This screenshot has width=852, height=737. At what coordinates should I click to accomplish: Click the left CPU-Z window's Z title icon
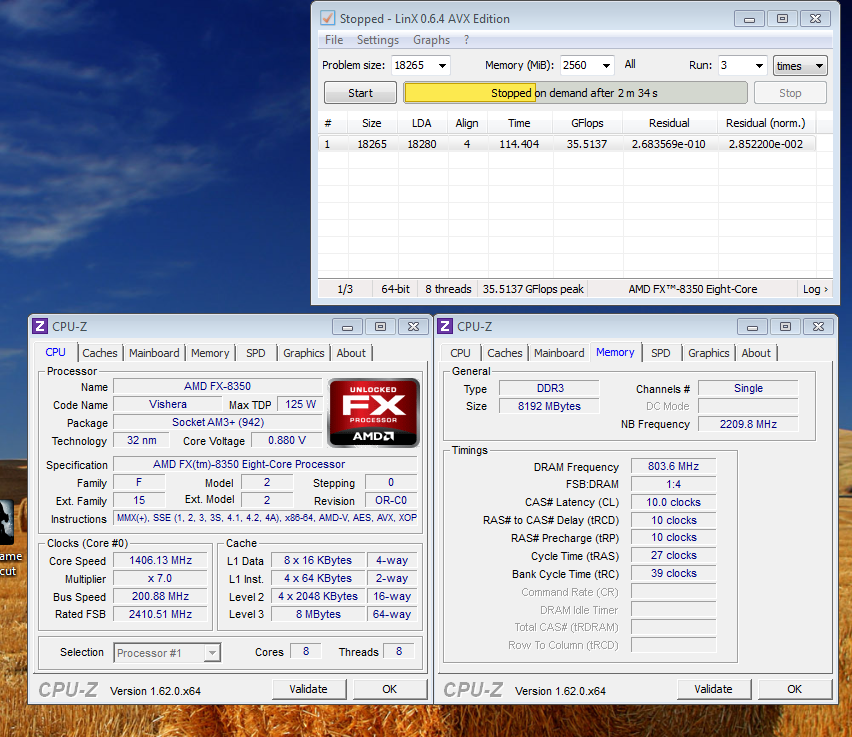(40, 326)
